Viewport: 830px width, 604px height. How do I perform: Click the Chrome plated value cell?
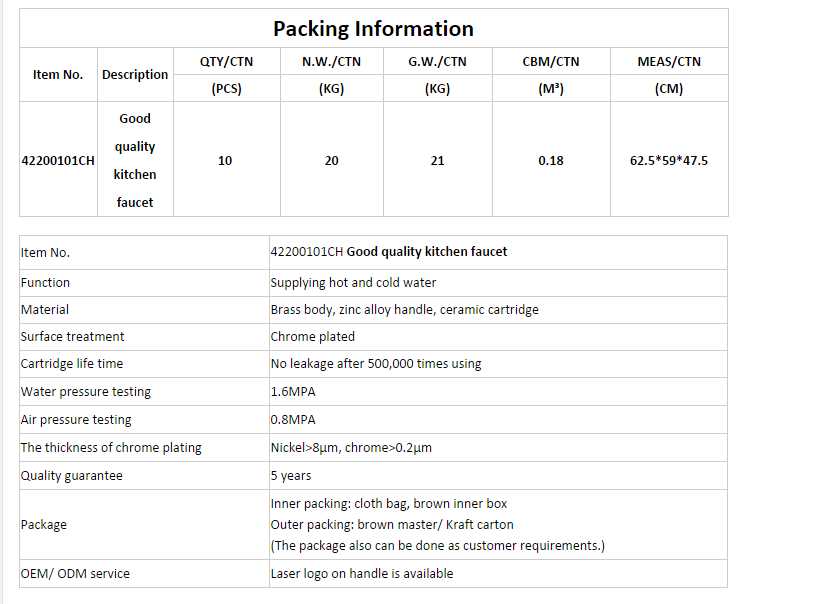coord(312,337)
